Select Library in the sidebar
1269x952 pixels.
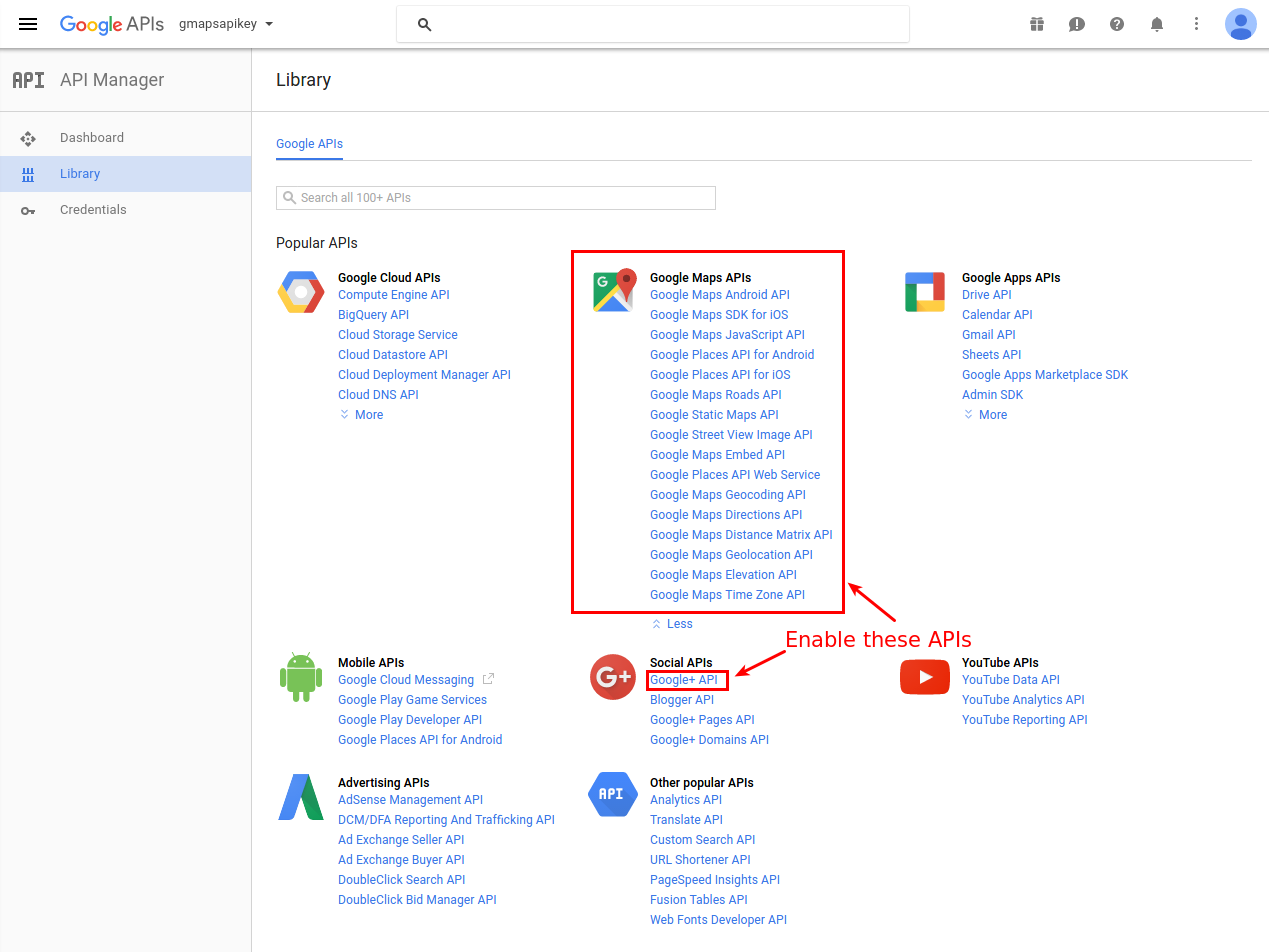click(x=80, y=174)
